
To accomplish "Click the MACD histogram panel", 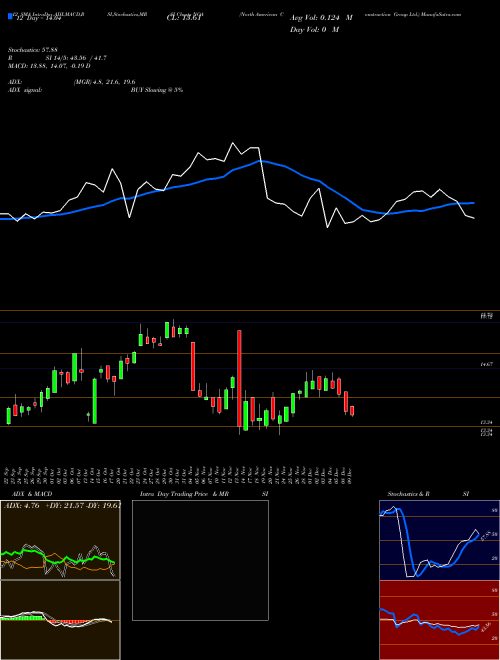I will 60,620.
